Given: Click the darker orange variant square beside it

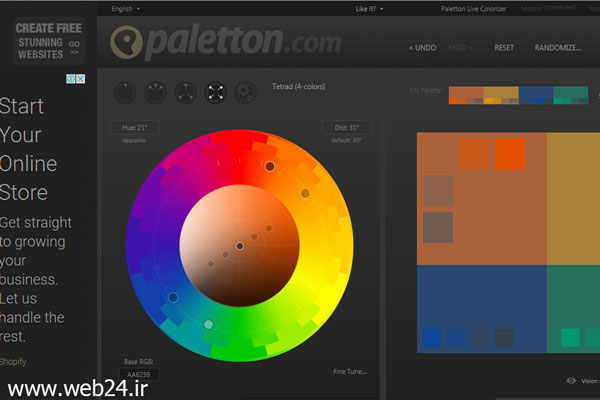Looking at the screenshot, I should coord(474,154).
